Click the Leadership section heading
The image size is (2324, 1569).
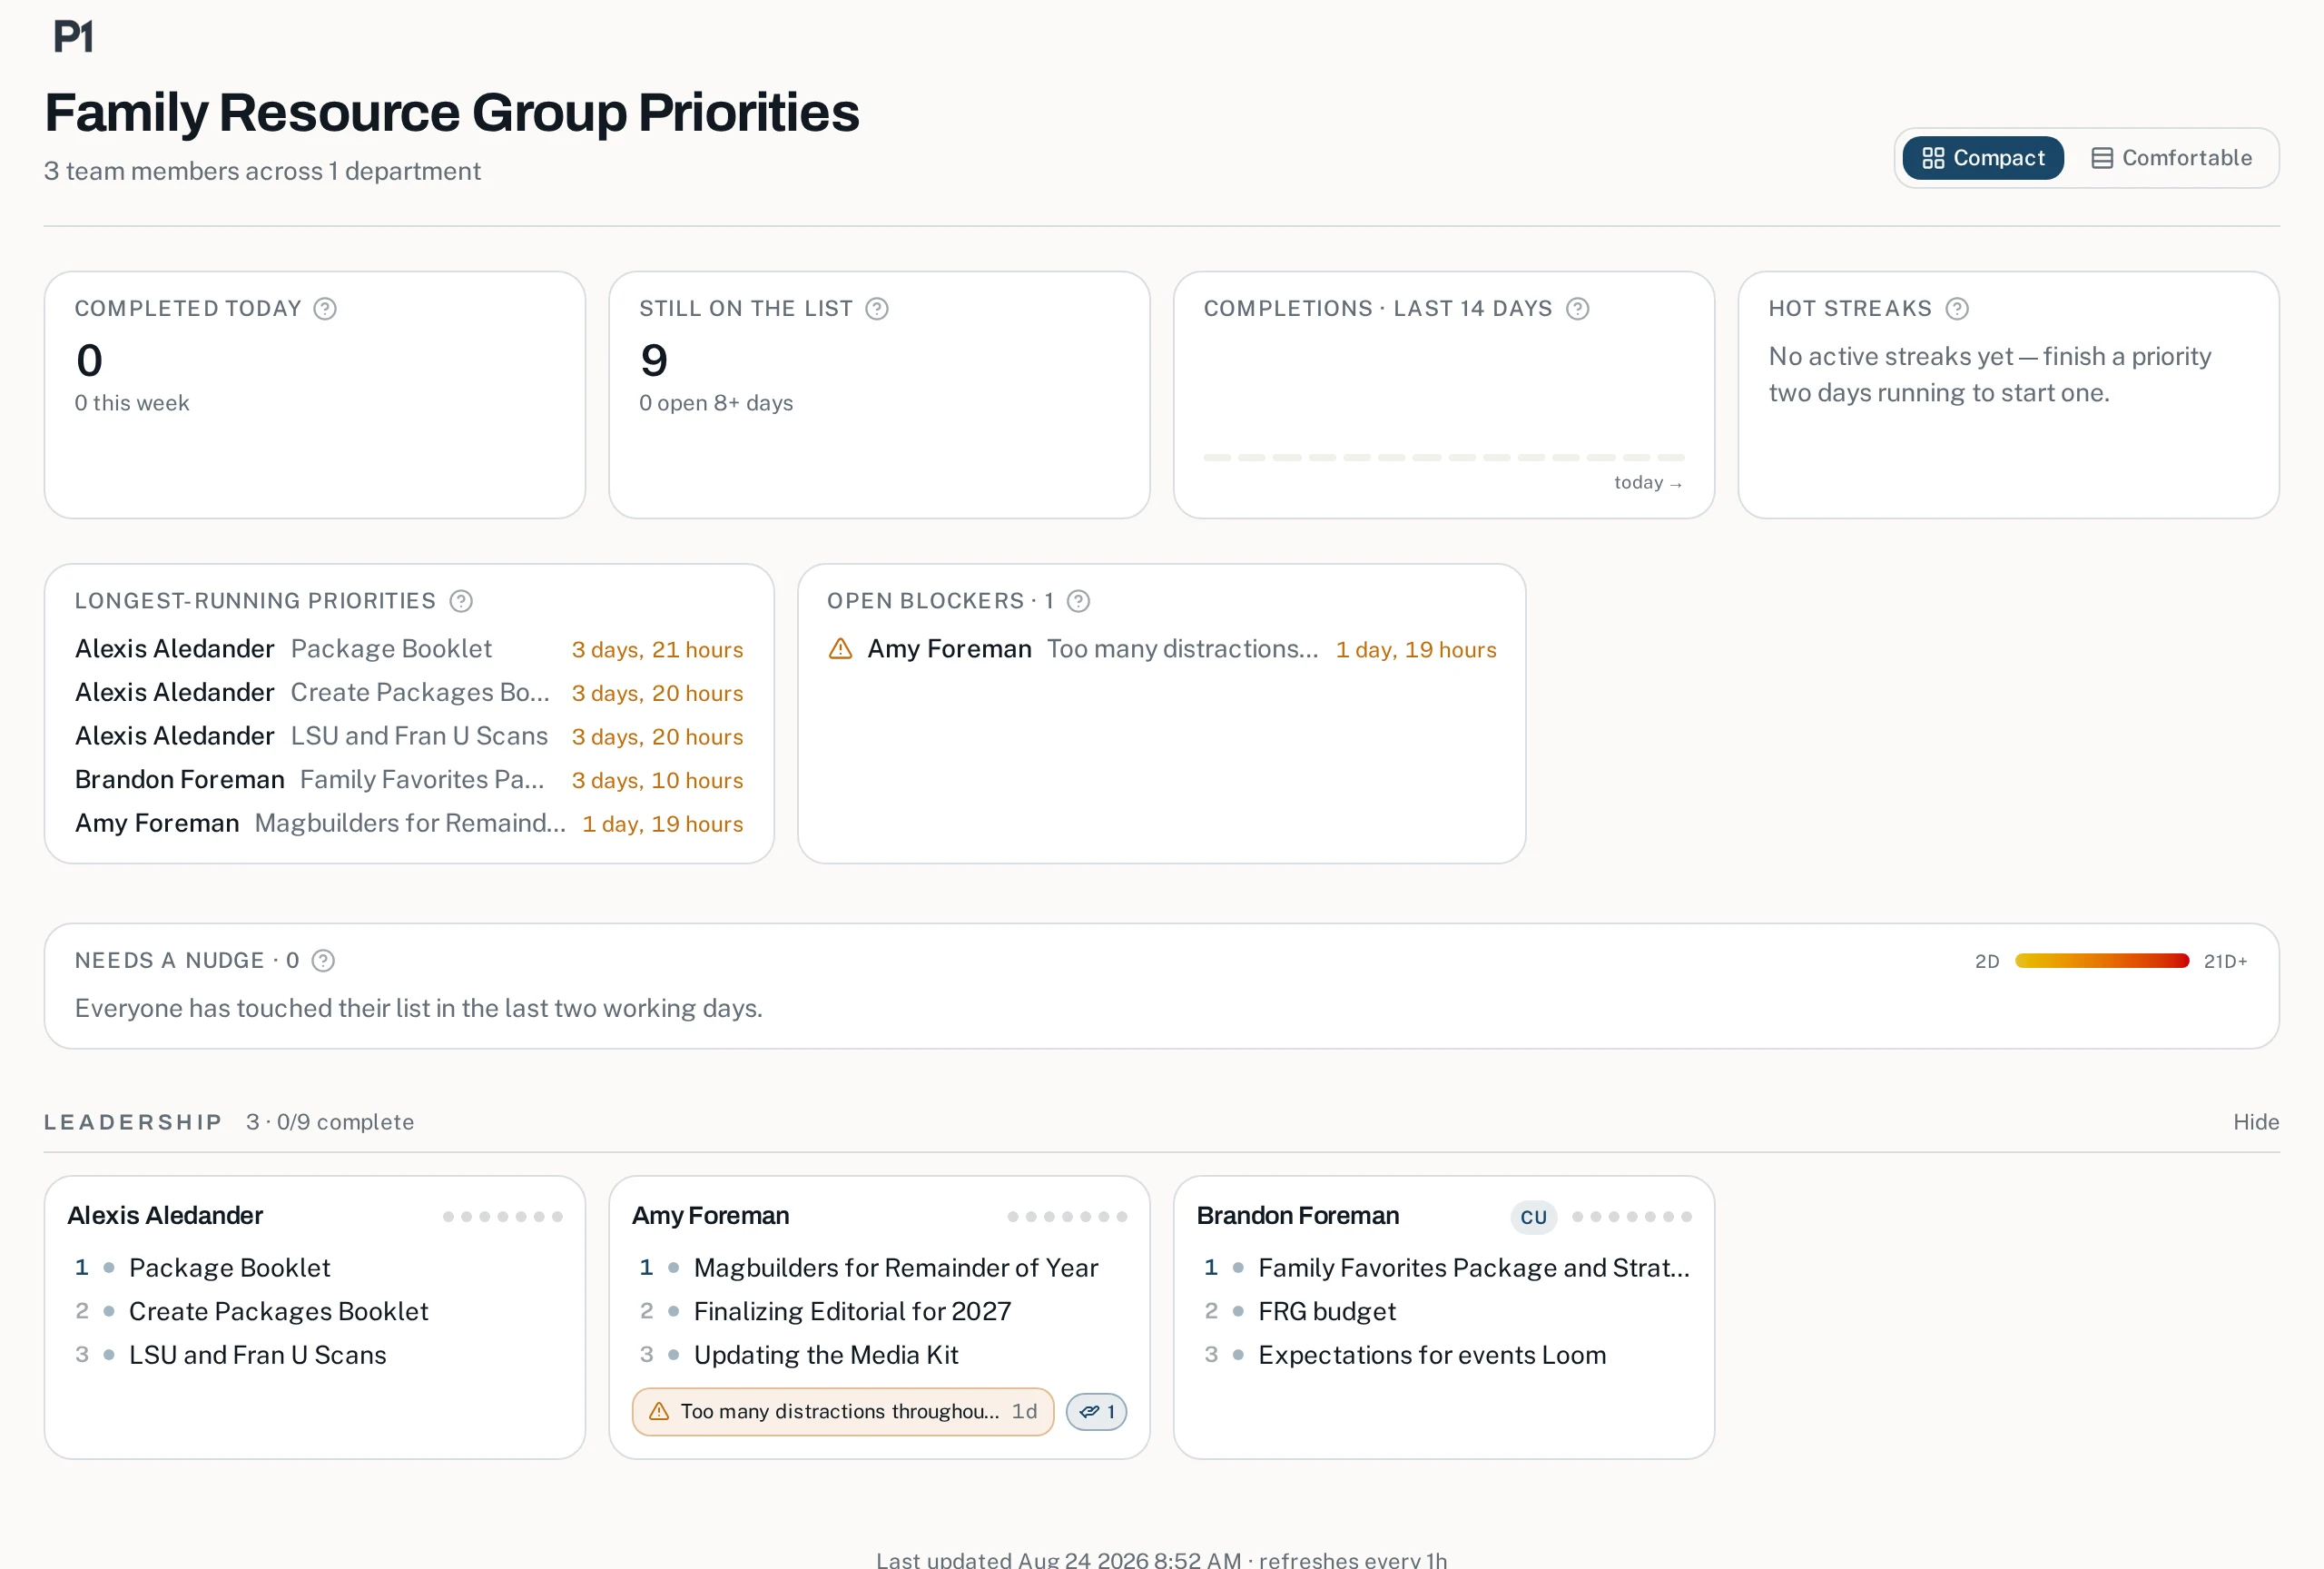tap(133, 1122)
